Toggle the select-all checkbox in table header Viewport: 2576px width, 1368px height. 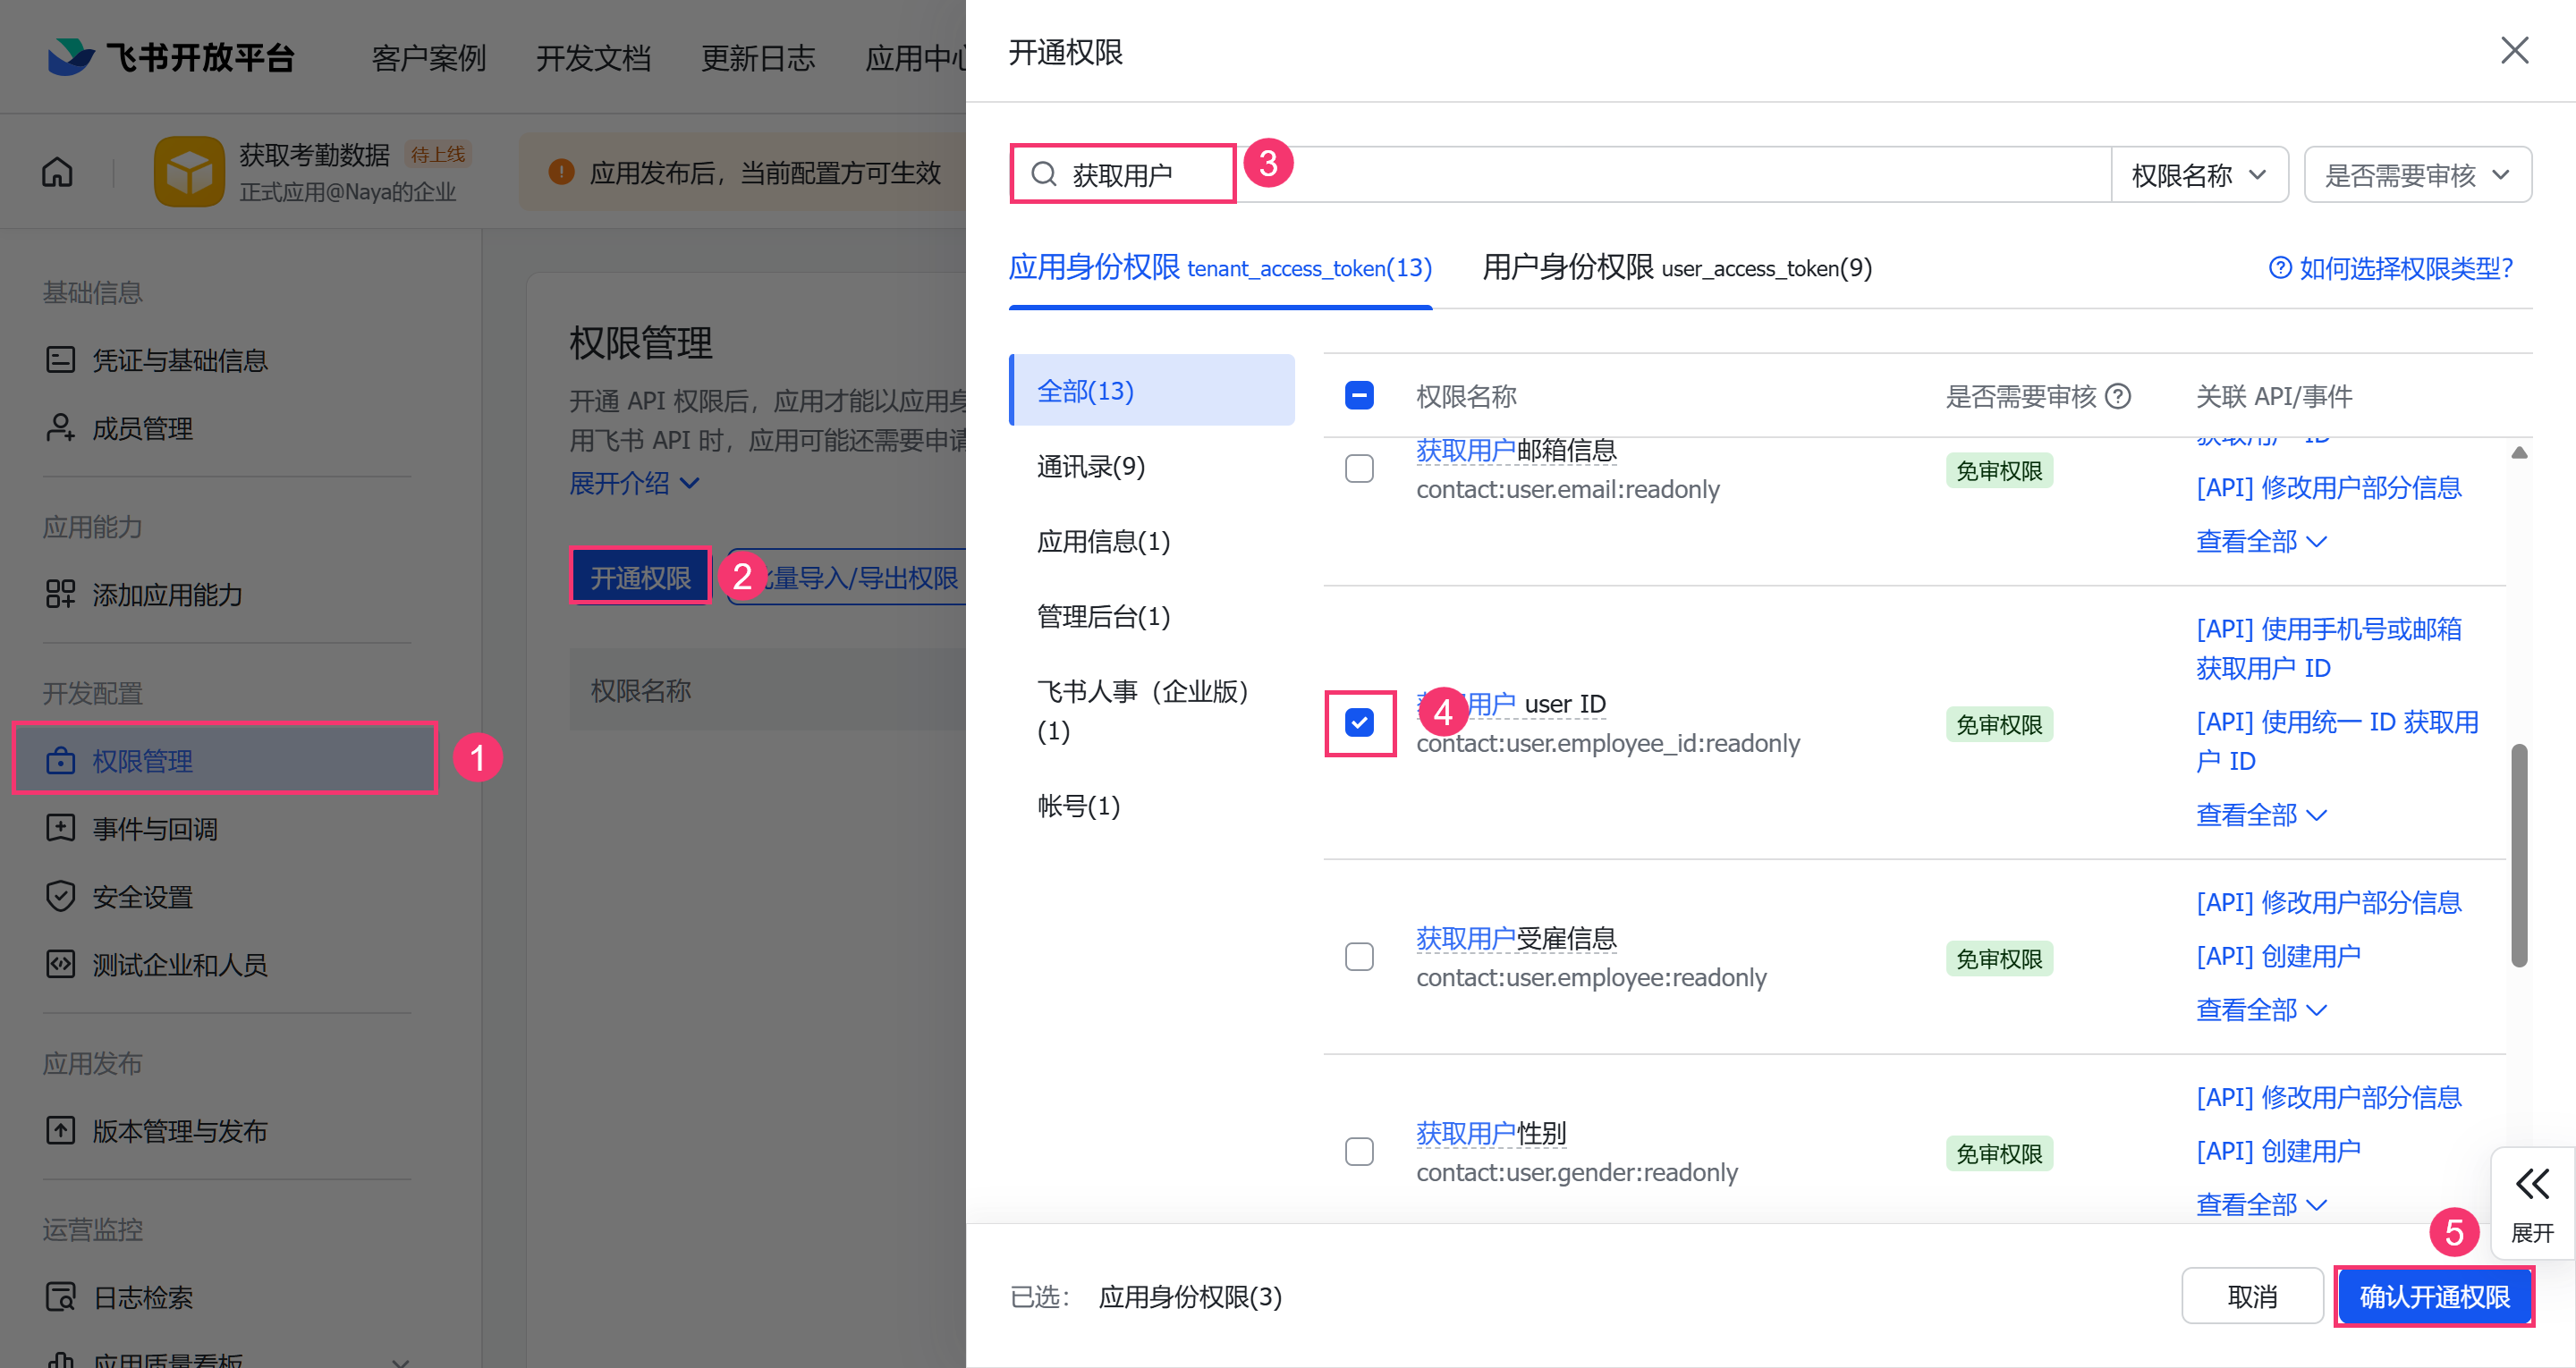point(1359,396)
